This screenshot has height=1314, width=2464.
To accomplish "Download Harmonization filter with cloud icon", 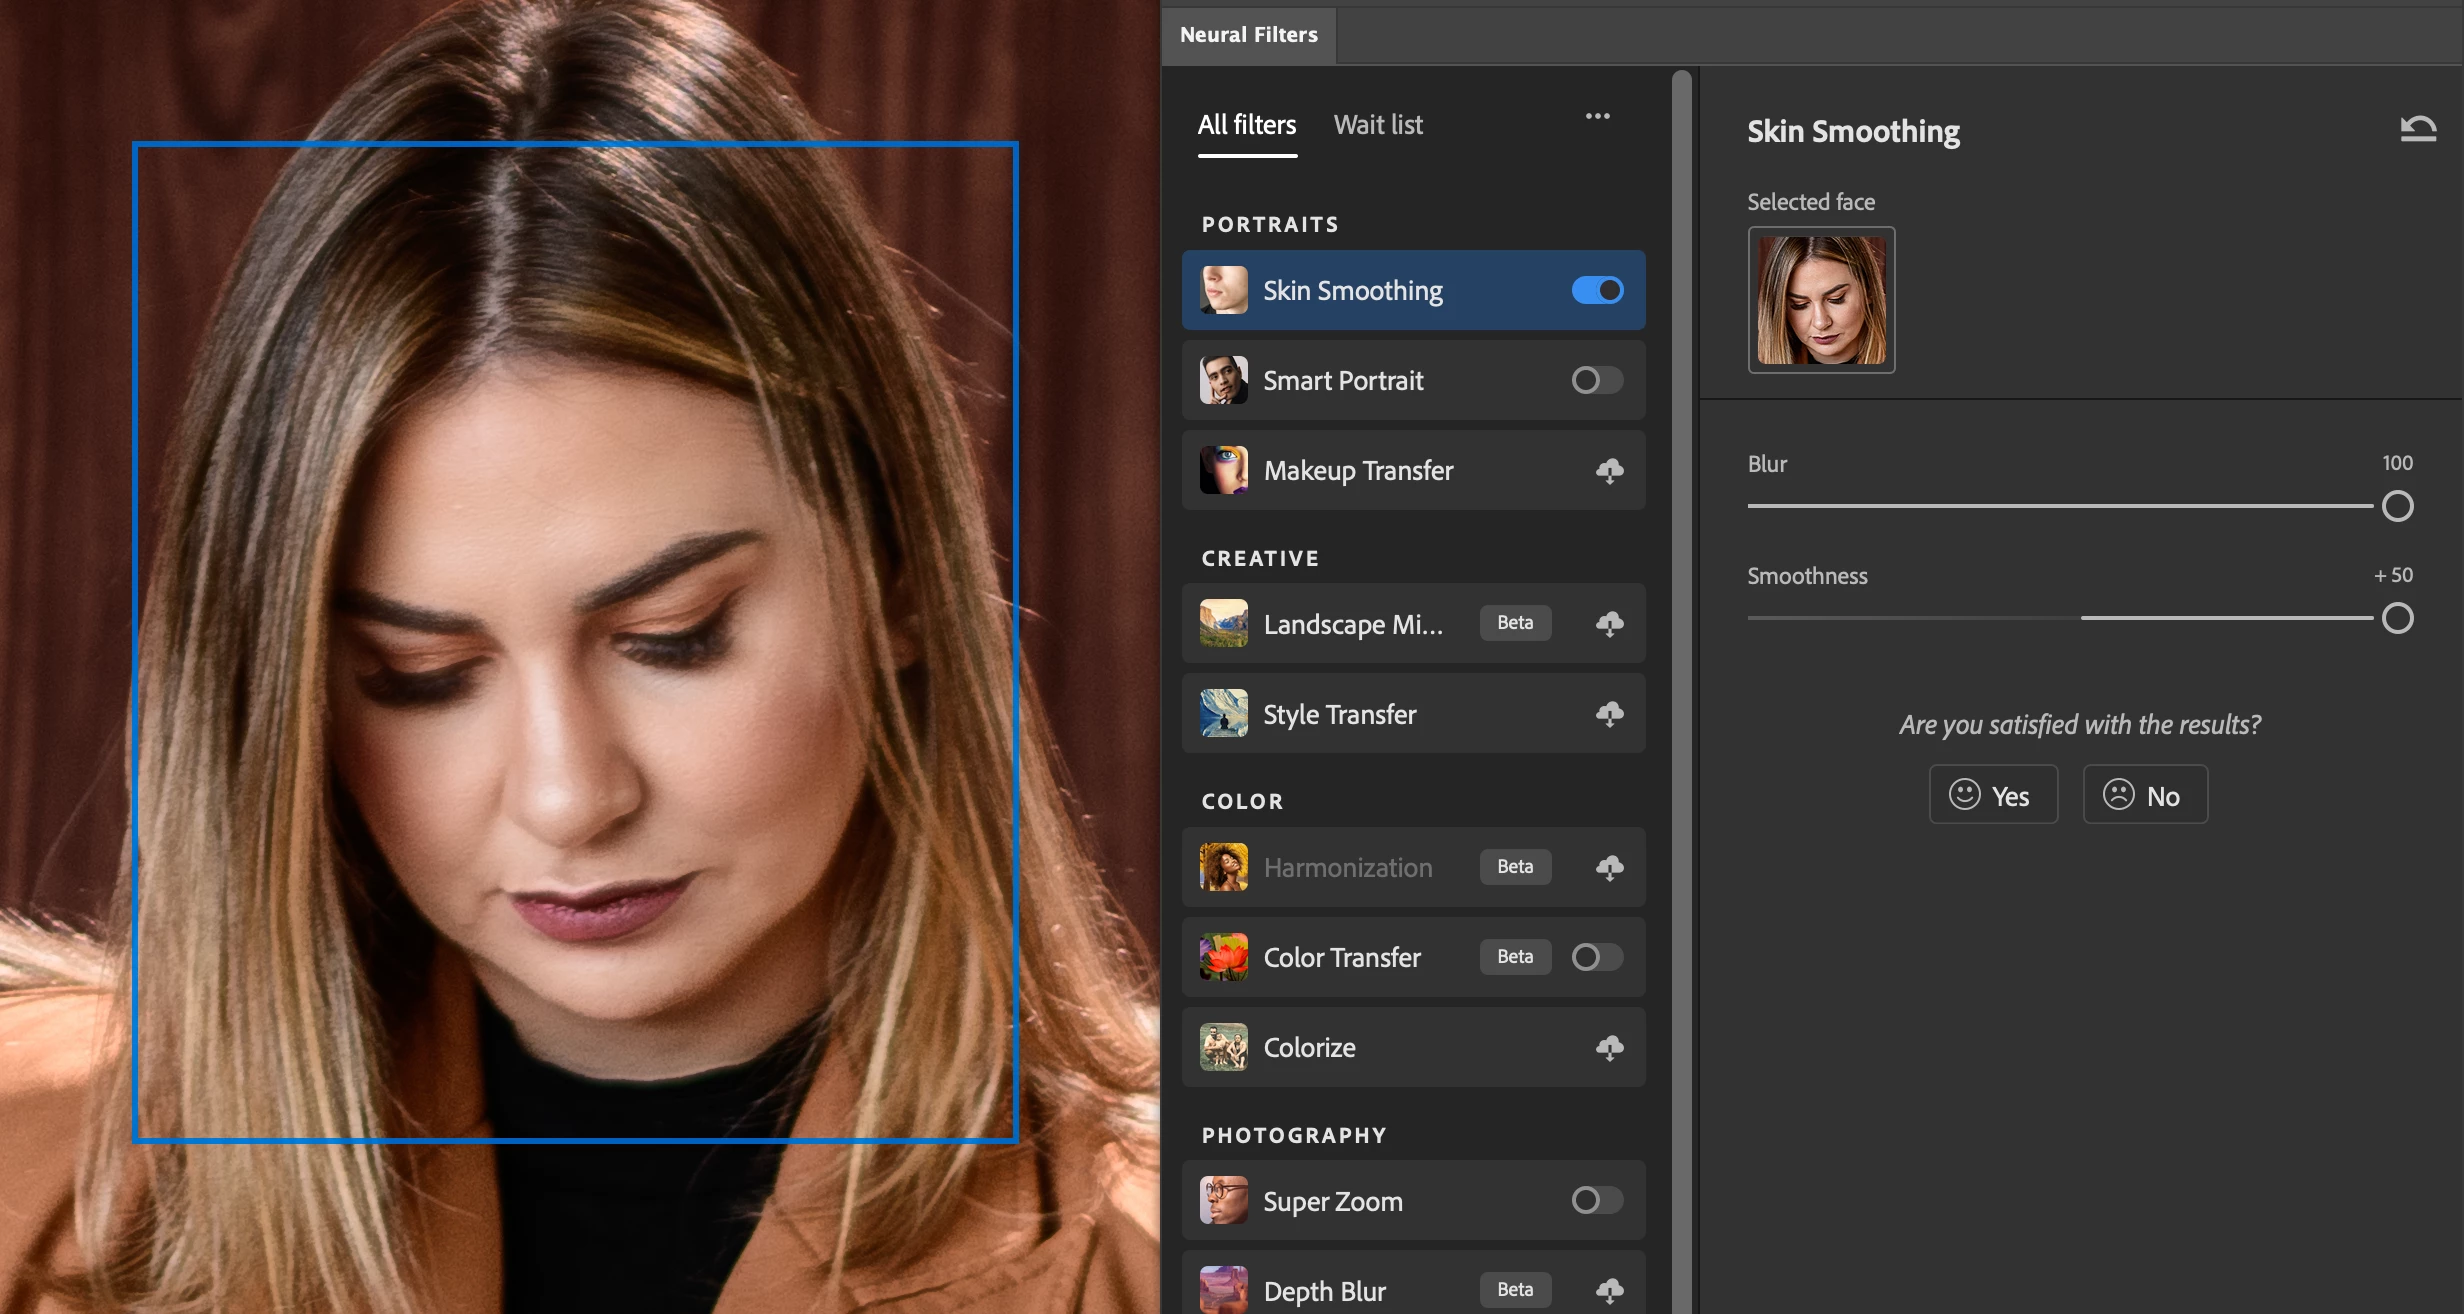I will [x=1609, y=867].
